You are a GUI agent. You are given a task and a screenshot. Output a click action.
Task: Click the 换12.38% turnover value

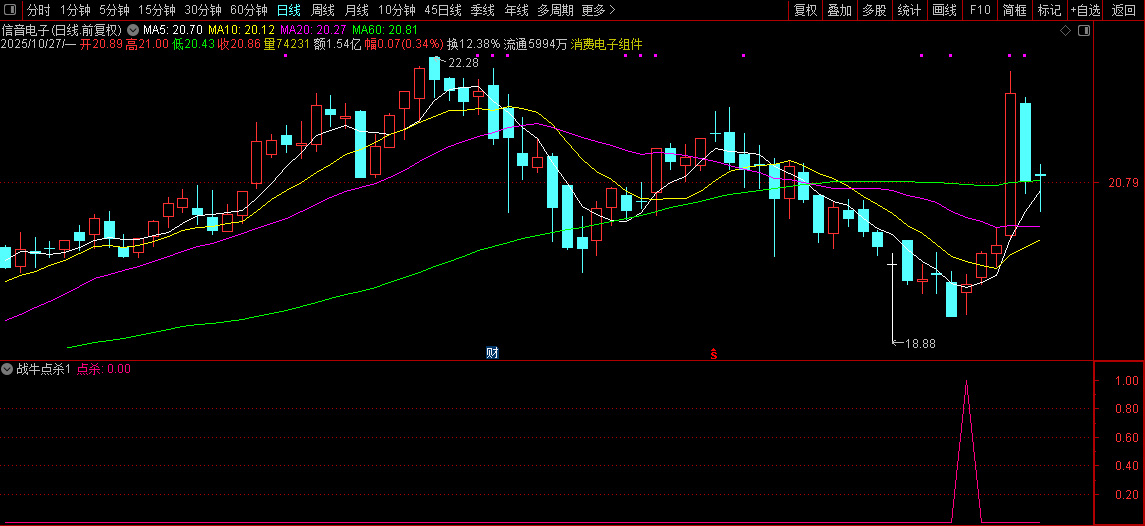tap(474, 44)
